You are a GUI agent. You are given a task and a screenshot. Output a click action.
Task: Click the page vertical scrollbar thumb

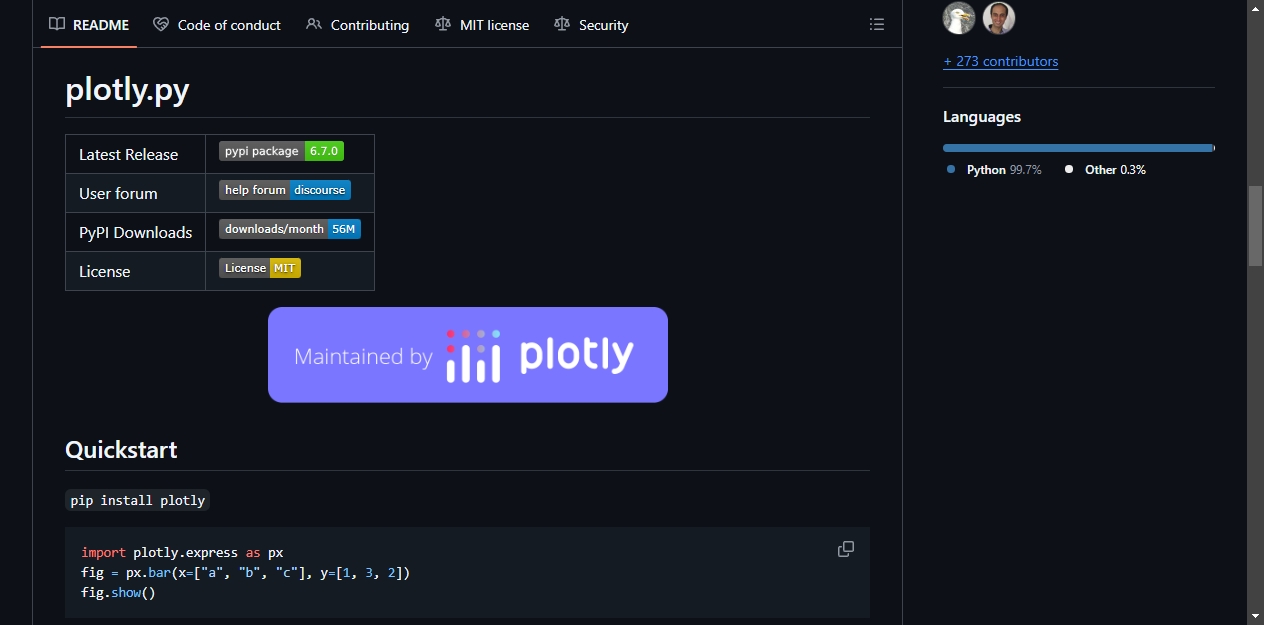click(x=1255, y=225)
